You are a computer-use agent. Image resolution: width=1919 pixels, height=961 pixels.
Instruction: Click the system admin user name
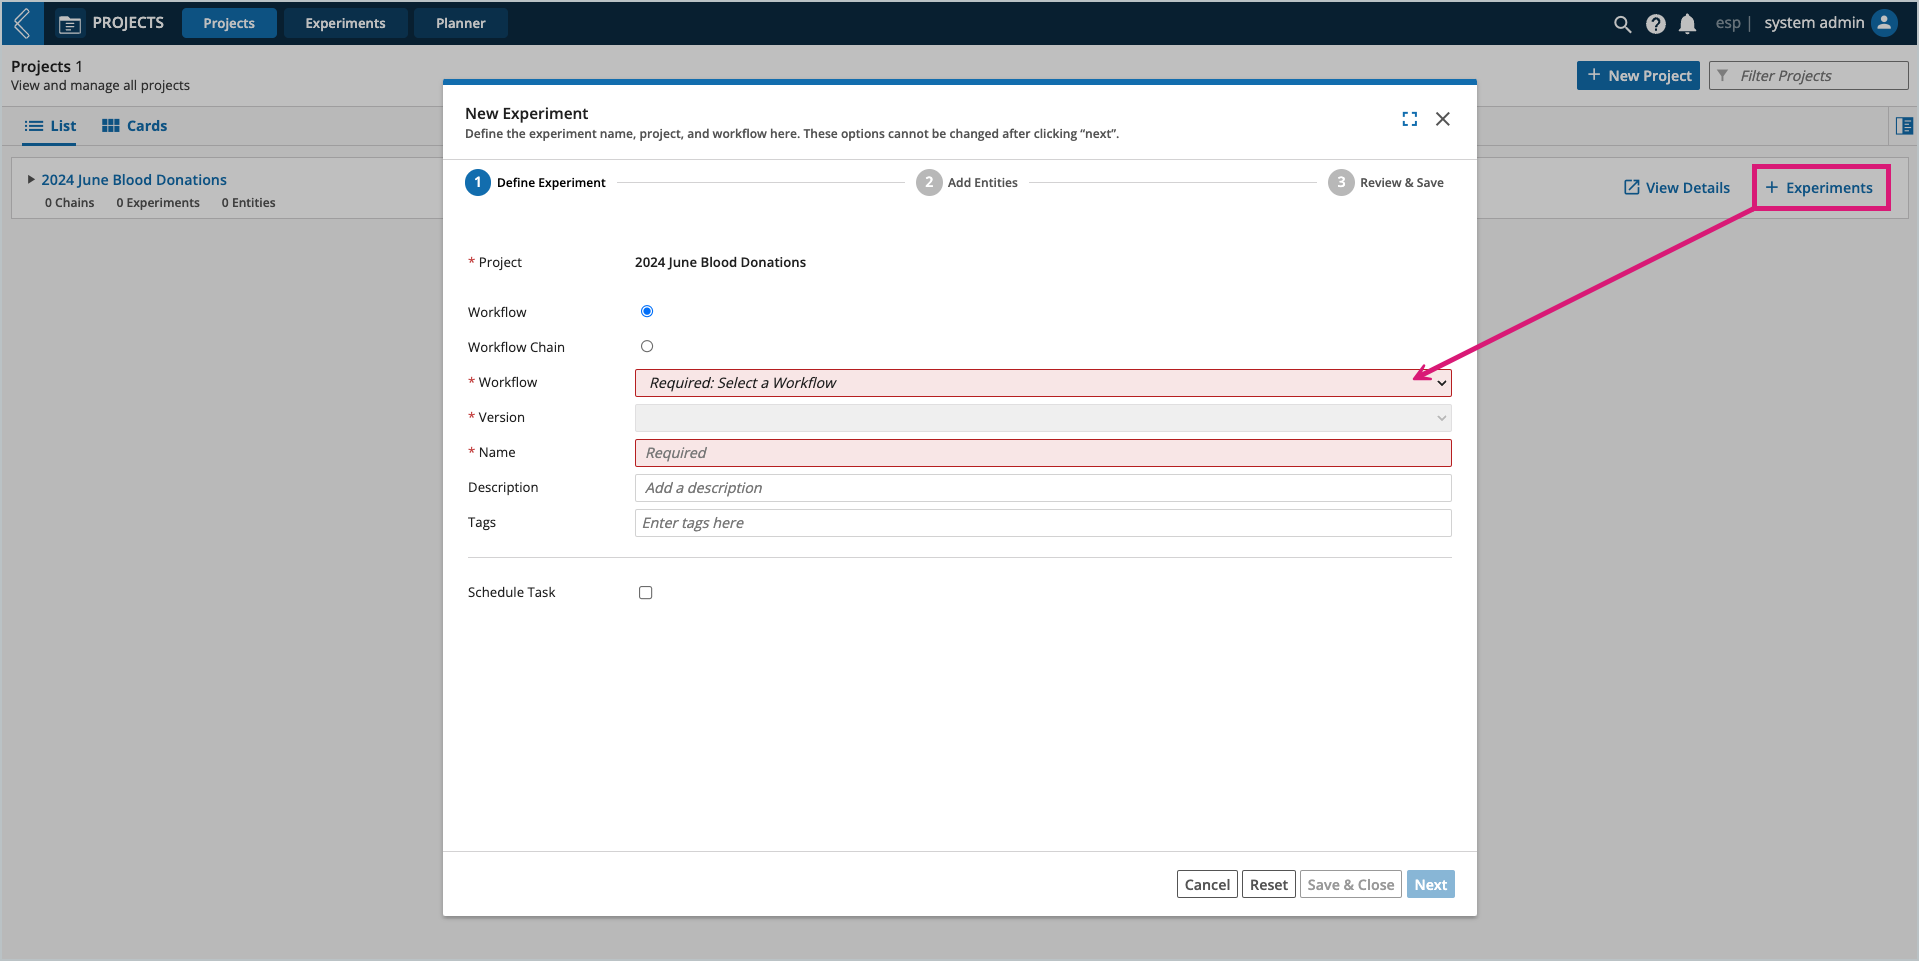1814,23
